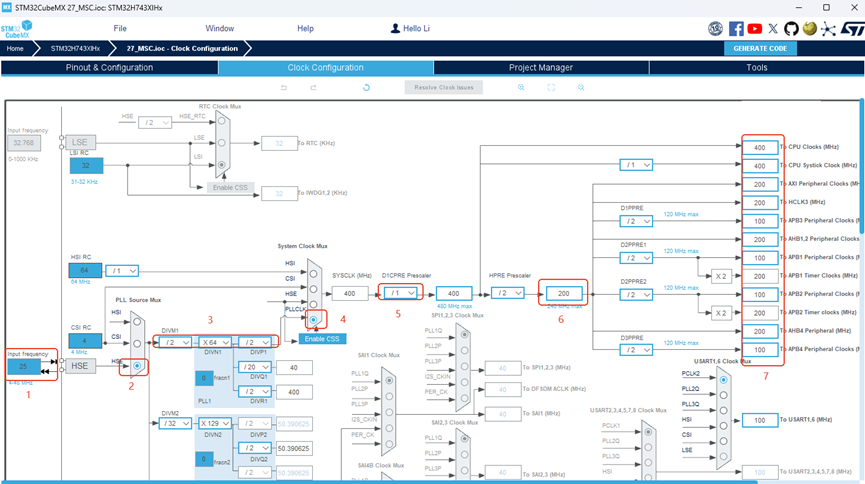Open the ST 15 years anniversary badge icon

point(716,29)
